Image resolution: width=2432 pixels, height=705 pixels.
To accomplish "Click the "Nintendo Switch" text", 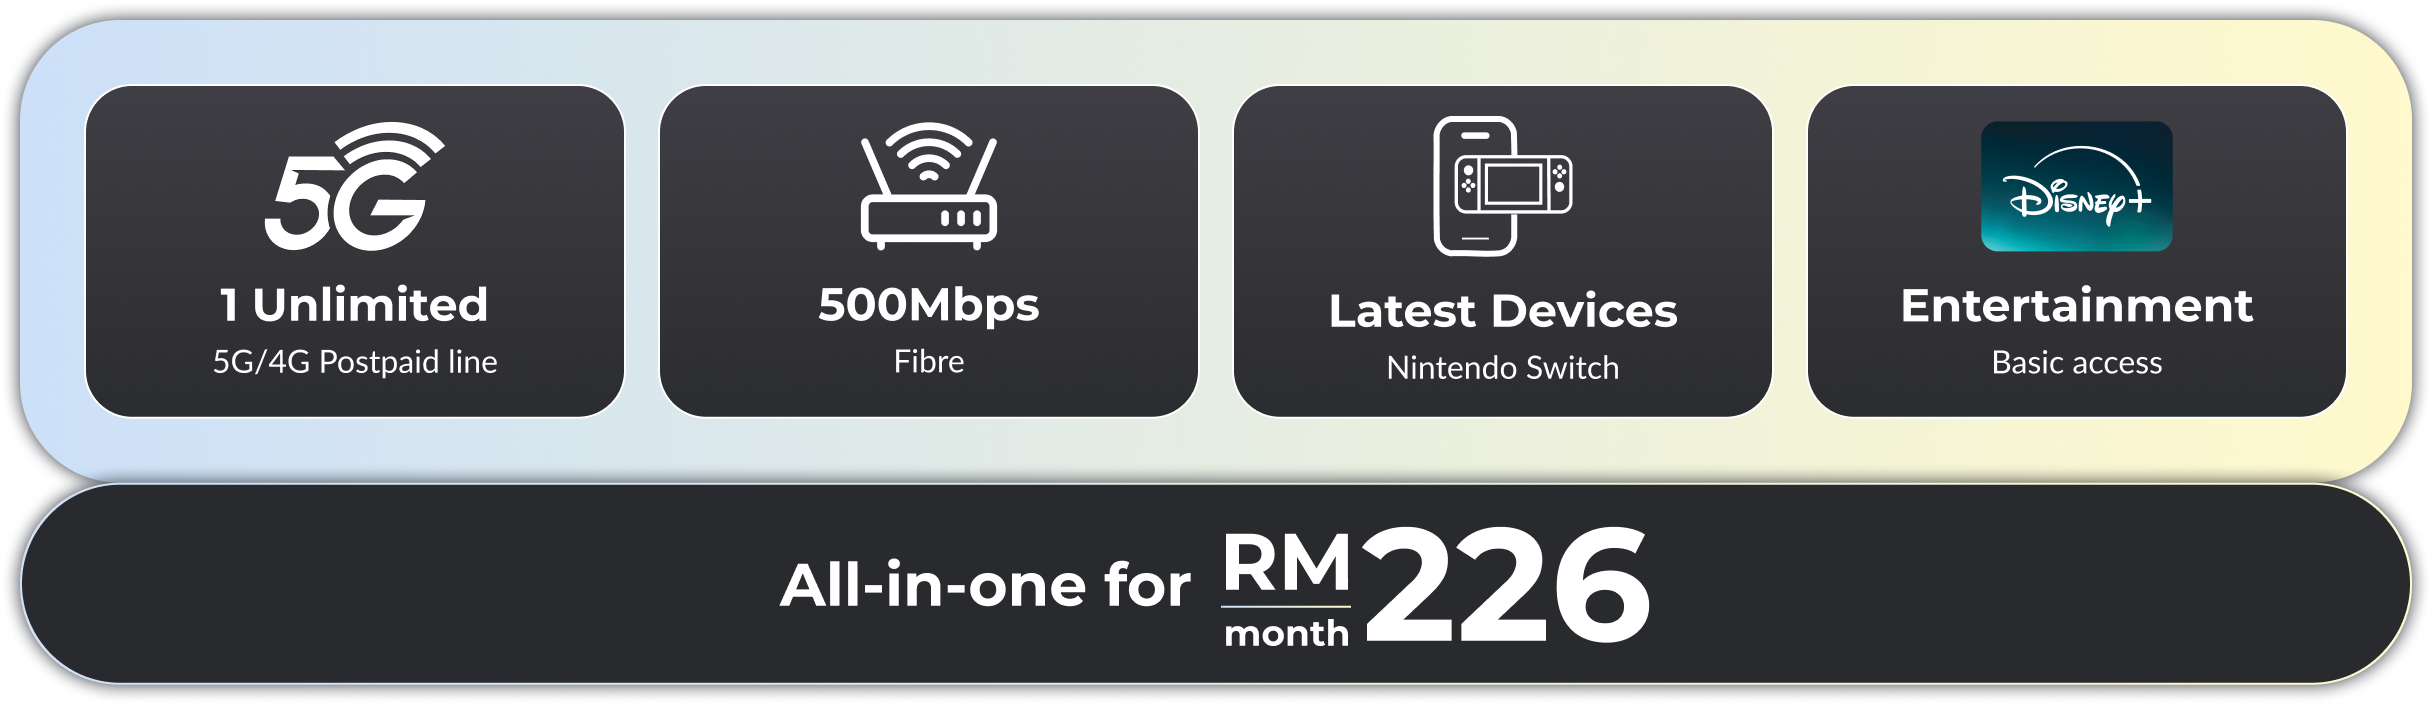I will coord(1503,368).
